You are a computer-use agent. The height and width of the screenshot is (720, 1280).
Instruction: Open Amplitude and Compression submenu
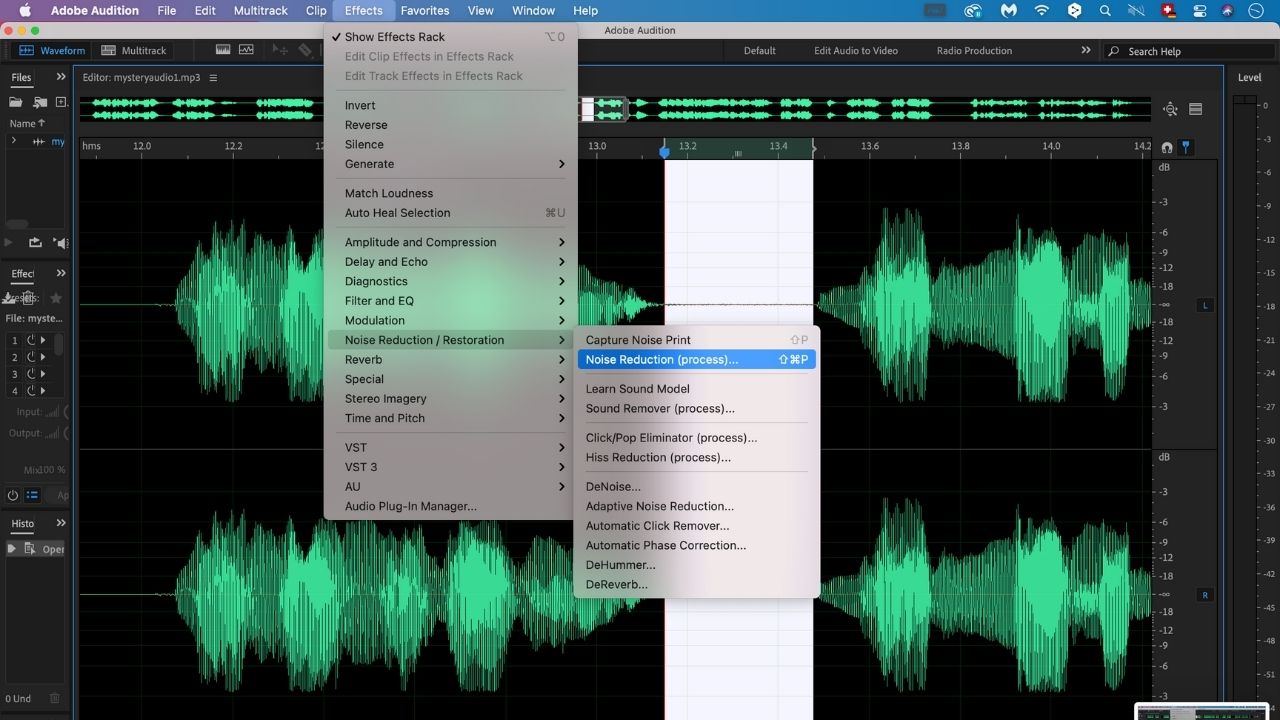point(451,242)
